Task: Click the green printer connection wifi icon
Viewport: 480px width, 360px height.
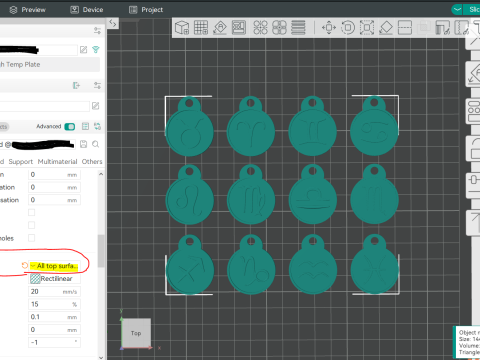Action: coord(96,50)
